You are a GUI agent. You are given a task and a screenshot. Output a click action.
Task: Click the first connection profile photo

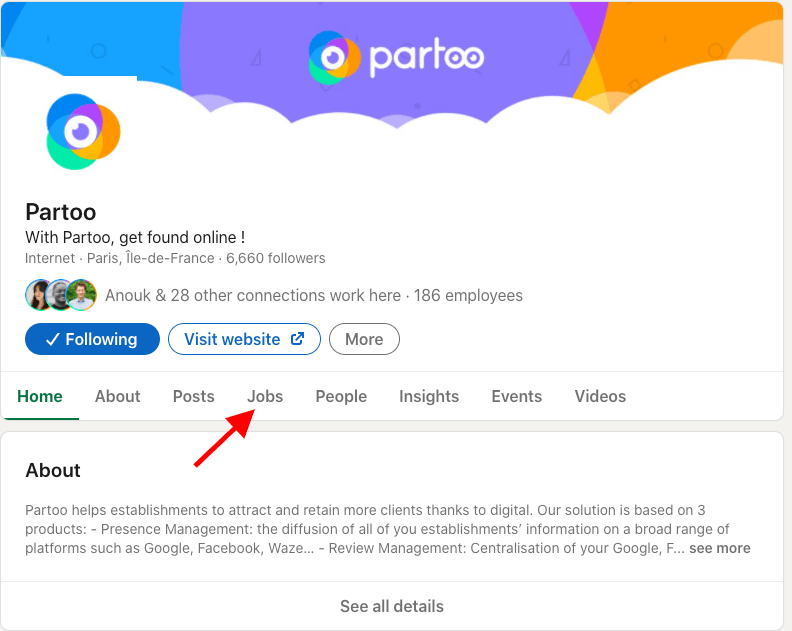pyautogui.click(x=40, y=295)
